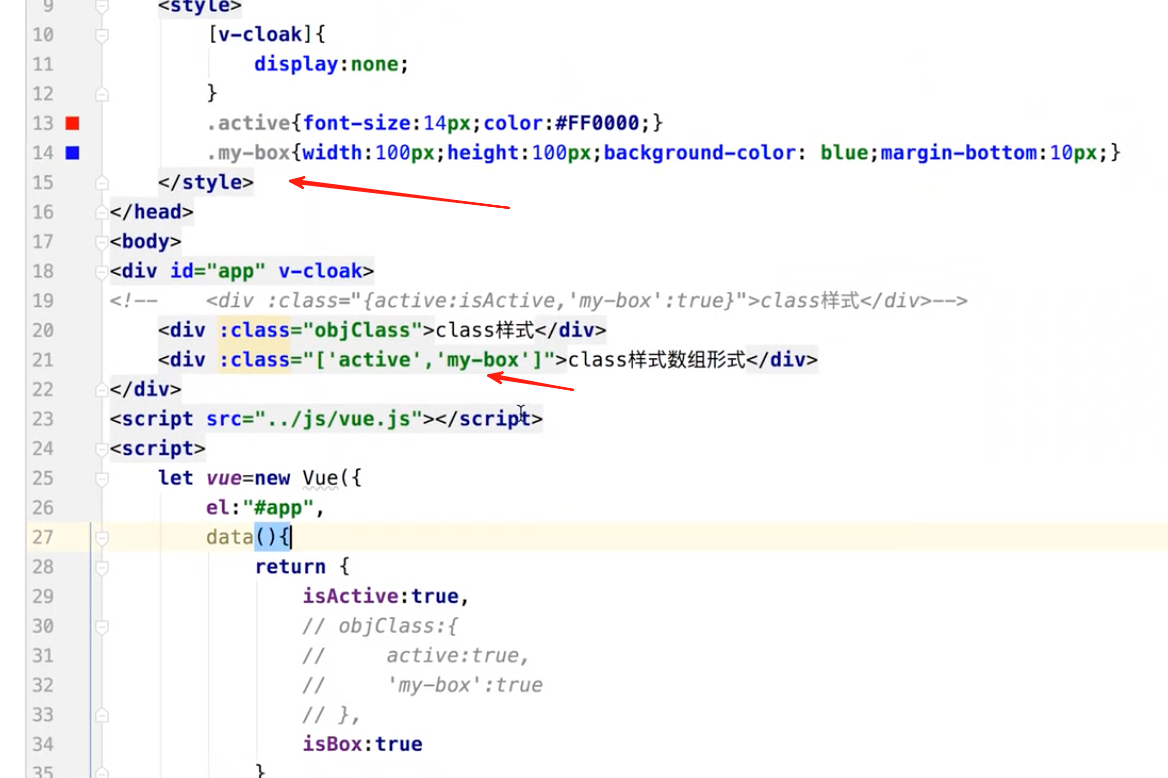
Task: Click fold marker beside </head> line 16
Action: click(102, 212)
